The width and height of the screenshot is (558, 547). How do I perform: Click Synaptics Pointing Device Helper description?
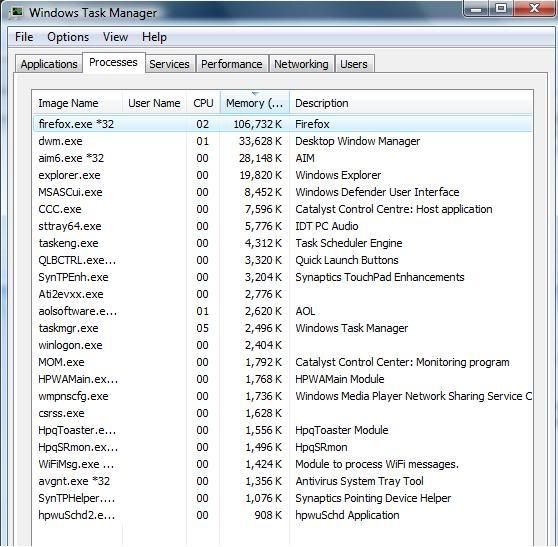[x=373, y=498]
